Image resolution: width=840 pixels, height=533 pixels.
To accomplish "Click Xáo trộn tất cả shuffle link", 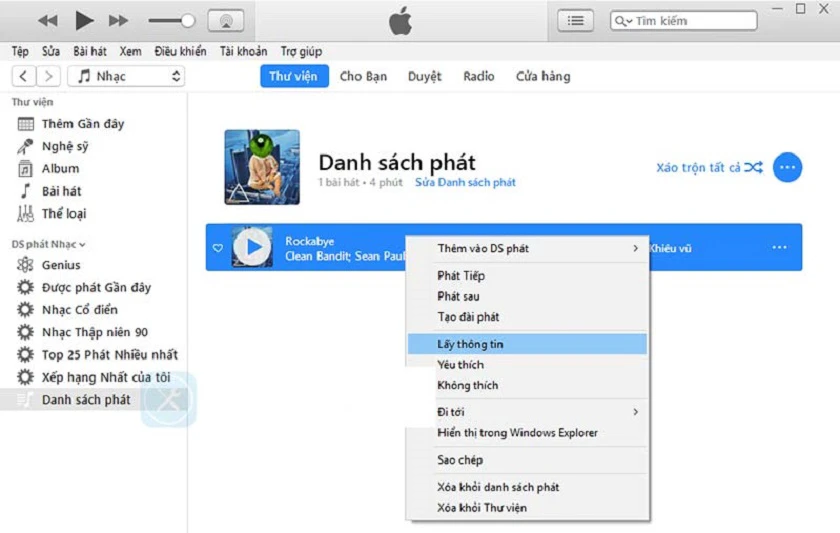I will click(x=709, y=168).
